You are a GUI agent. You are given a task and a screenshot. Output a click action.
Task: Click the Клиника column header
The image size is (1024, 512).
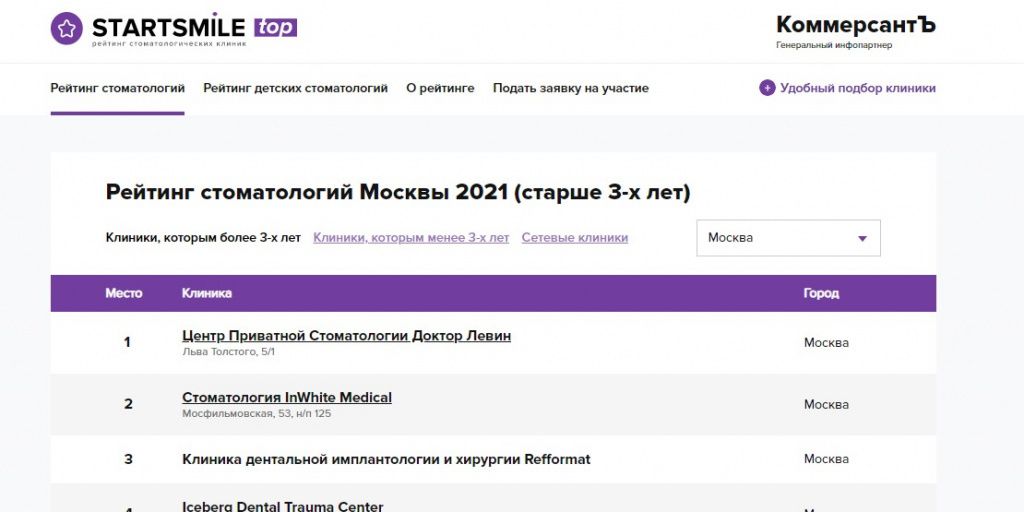[x=206, y=293]
